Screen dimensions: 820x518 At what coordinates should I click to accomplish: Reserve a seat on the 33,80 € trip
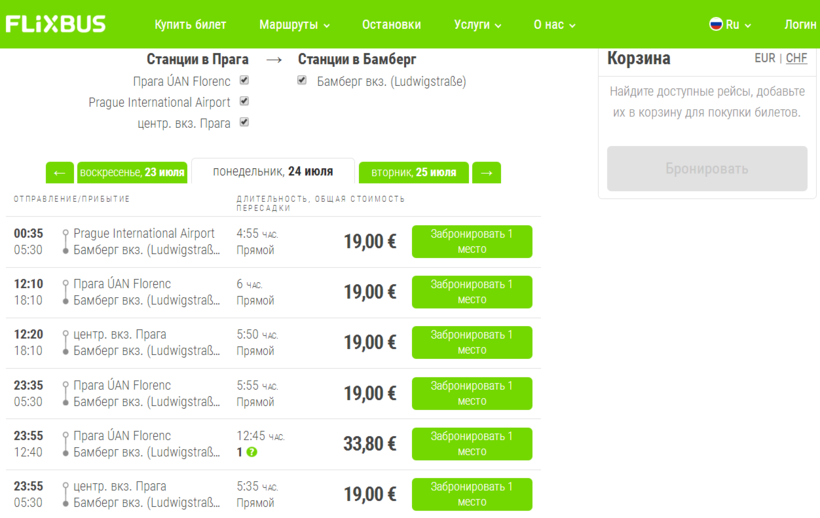(471, 444)
